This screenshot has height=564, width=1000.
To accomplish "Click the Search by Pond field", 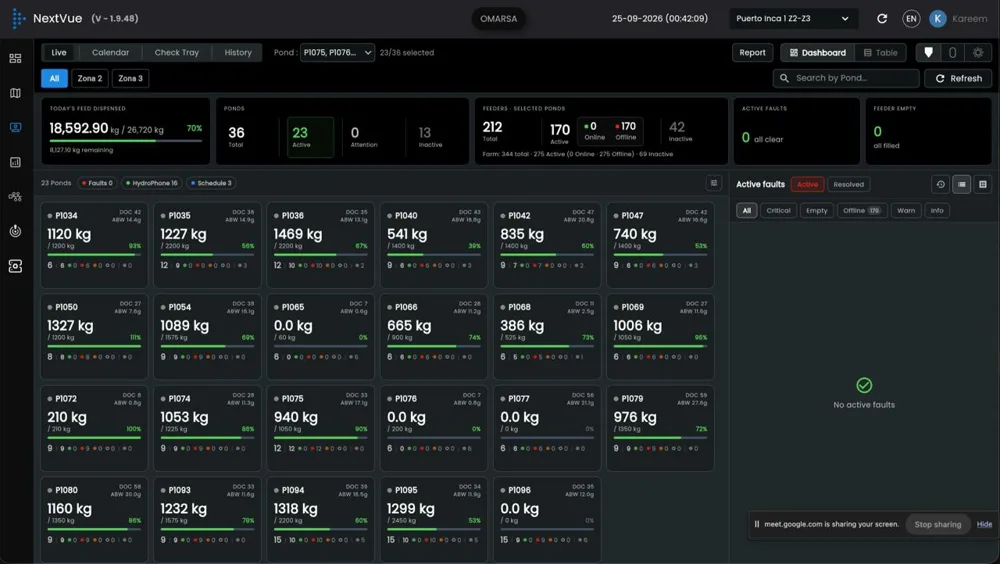I will click(x=846, y=78).
